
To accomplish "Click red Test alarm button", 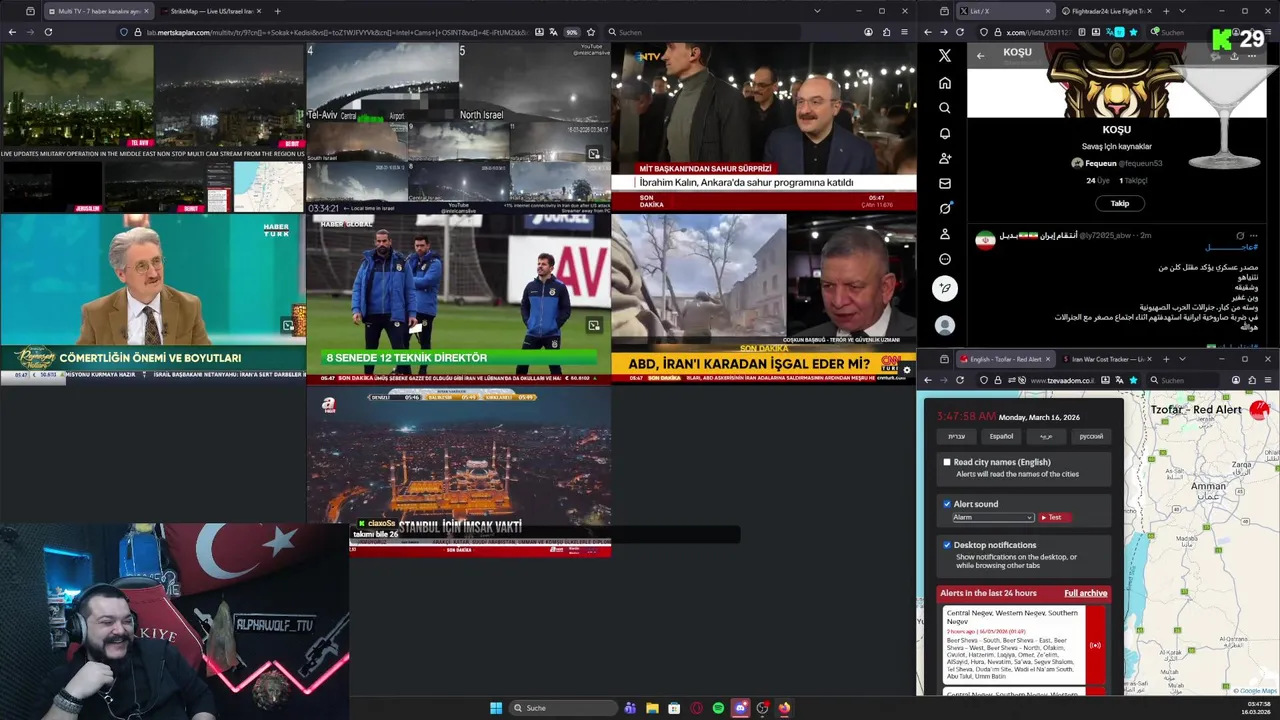I will (1055, 517).
